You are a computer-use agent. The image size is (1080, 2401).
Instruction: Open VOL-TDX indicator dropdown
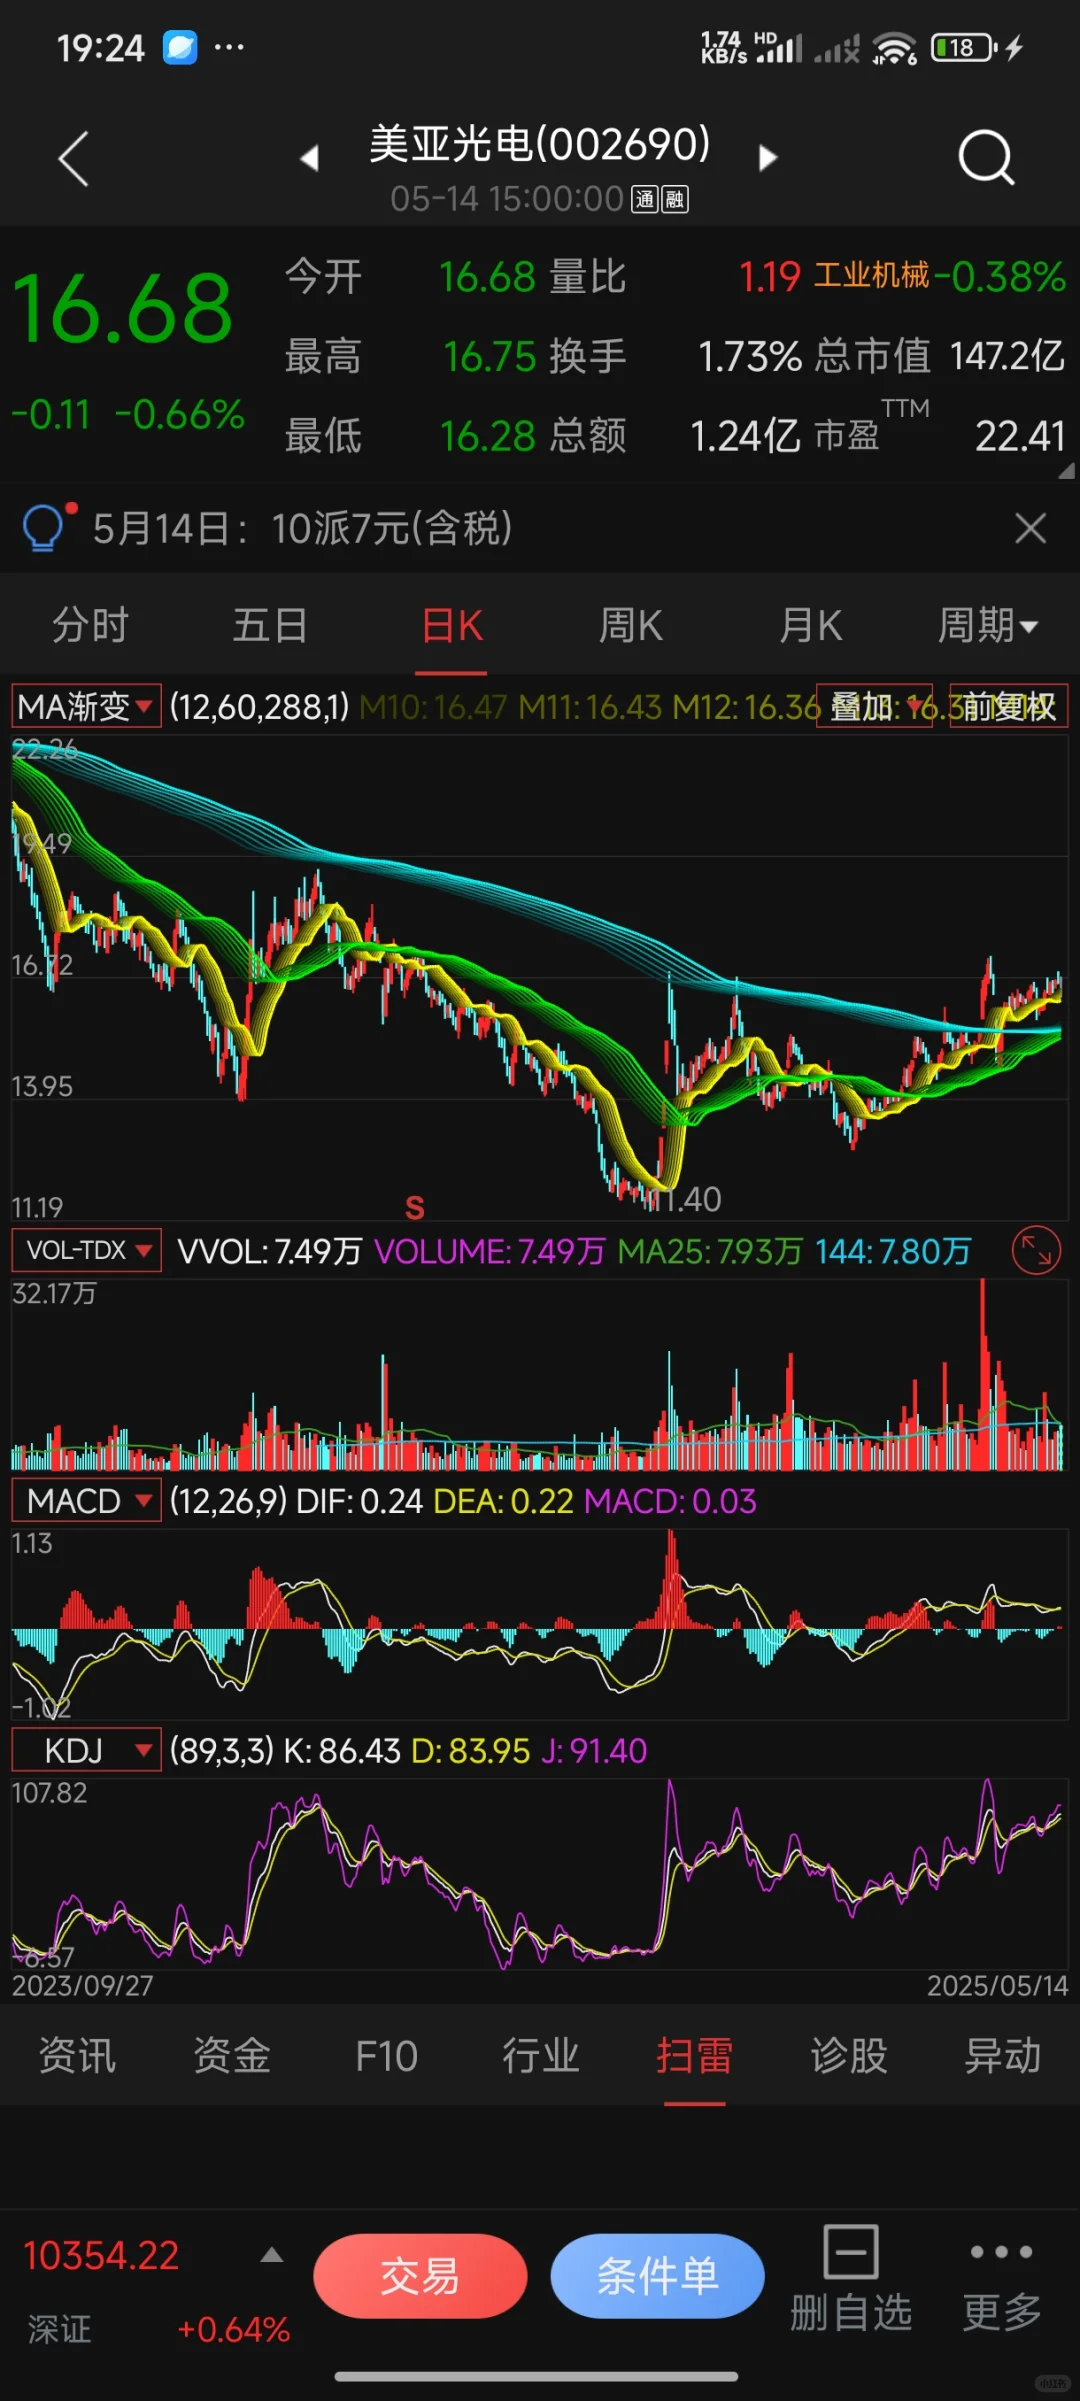(86, 1250)
